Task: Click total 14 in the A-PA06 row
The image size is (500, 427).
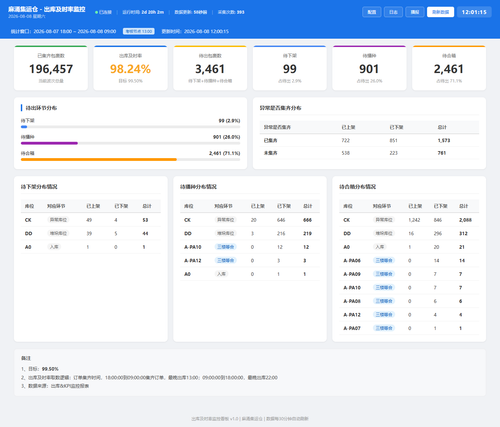Action: [462, 260]
